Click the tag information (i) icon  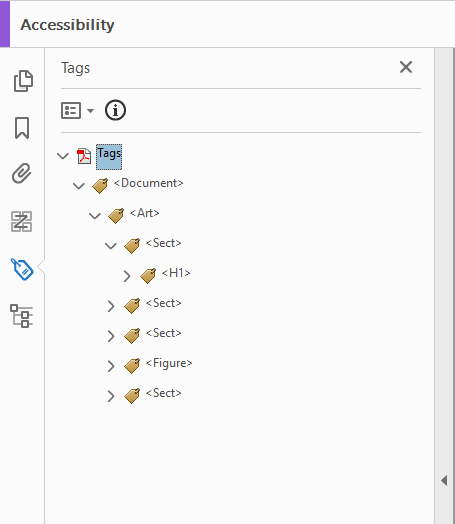[x=115, y=110]
